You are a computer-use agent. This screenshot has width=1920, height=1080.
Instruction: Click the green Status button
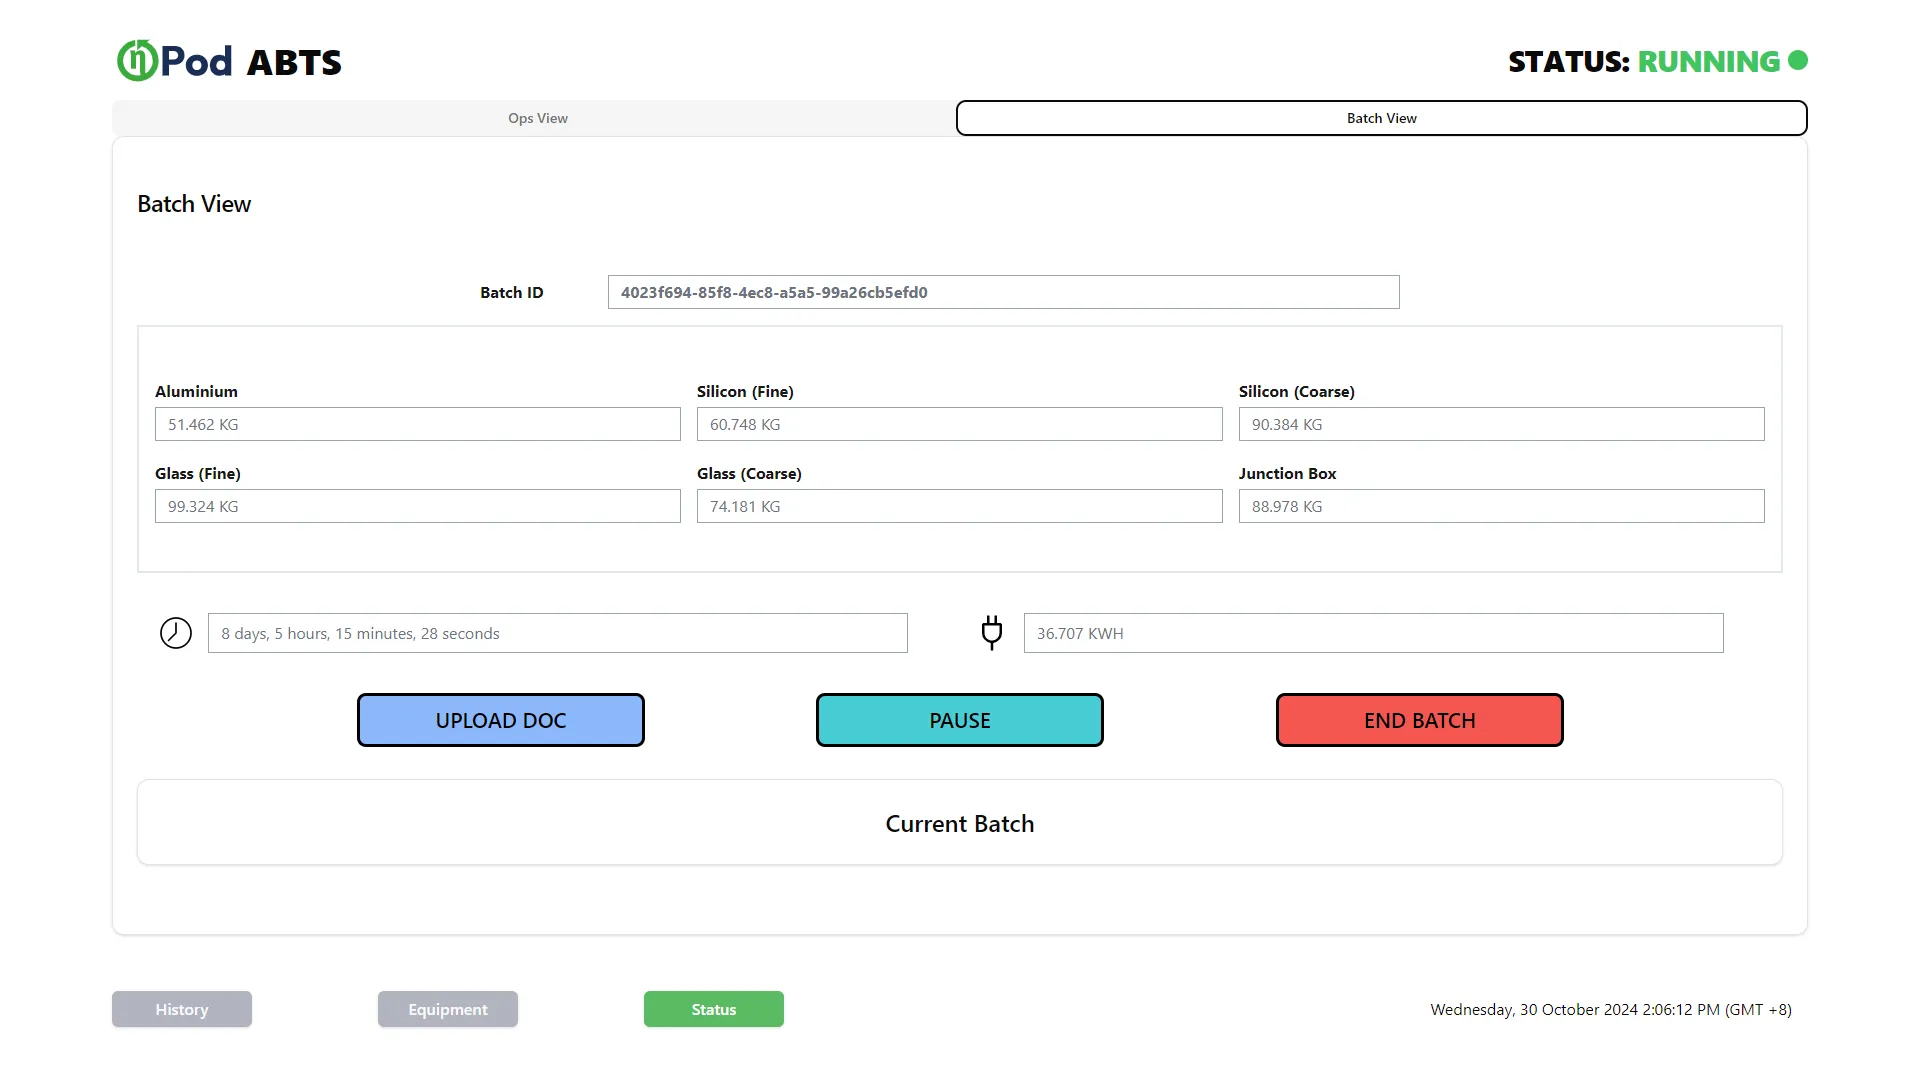click(x=714, y=1009)
